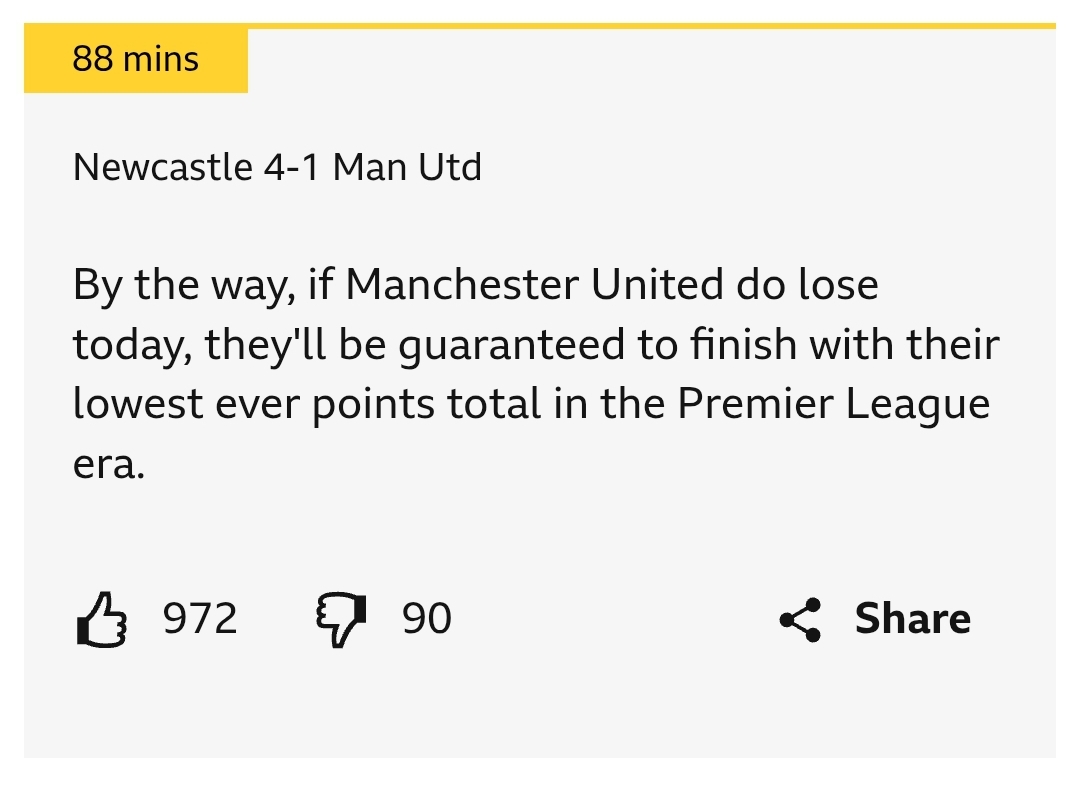Like the post with thumbs up icon
The height and width of the screenshot is (802, 1080).
[x=102, y=619]
